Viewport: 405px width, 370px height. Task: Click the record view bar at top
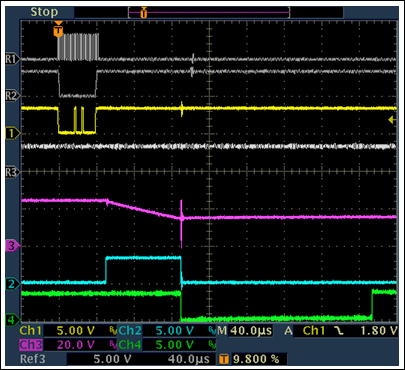tap(209, 13)
